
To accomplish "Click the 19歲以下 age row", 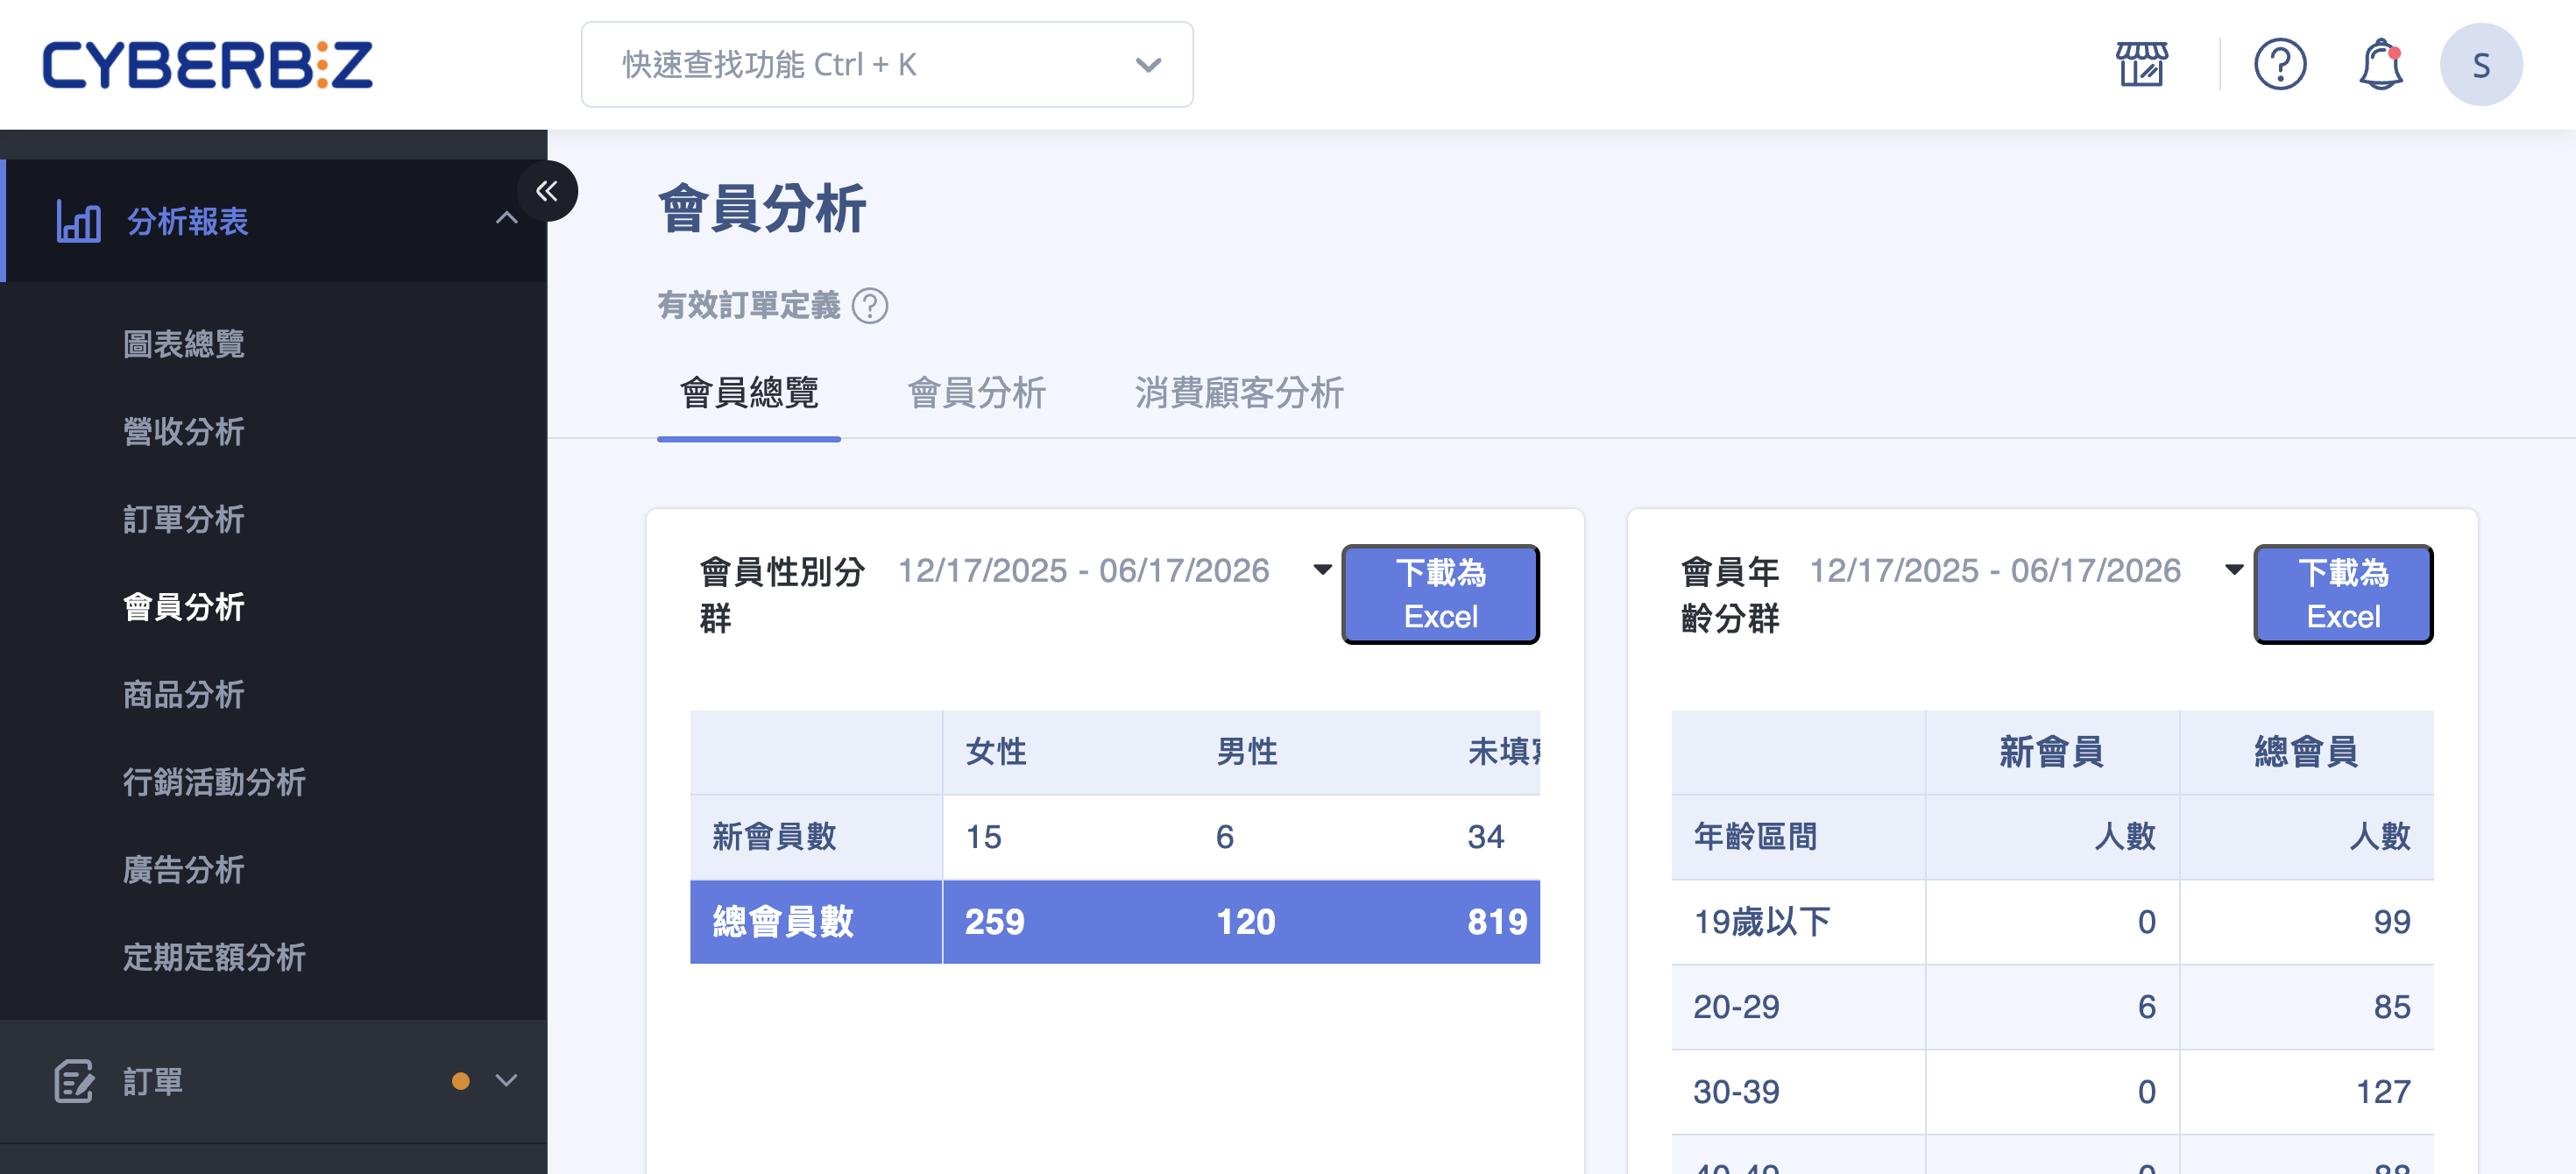I will click(x=2052, y=921).
